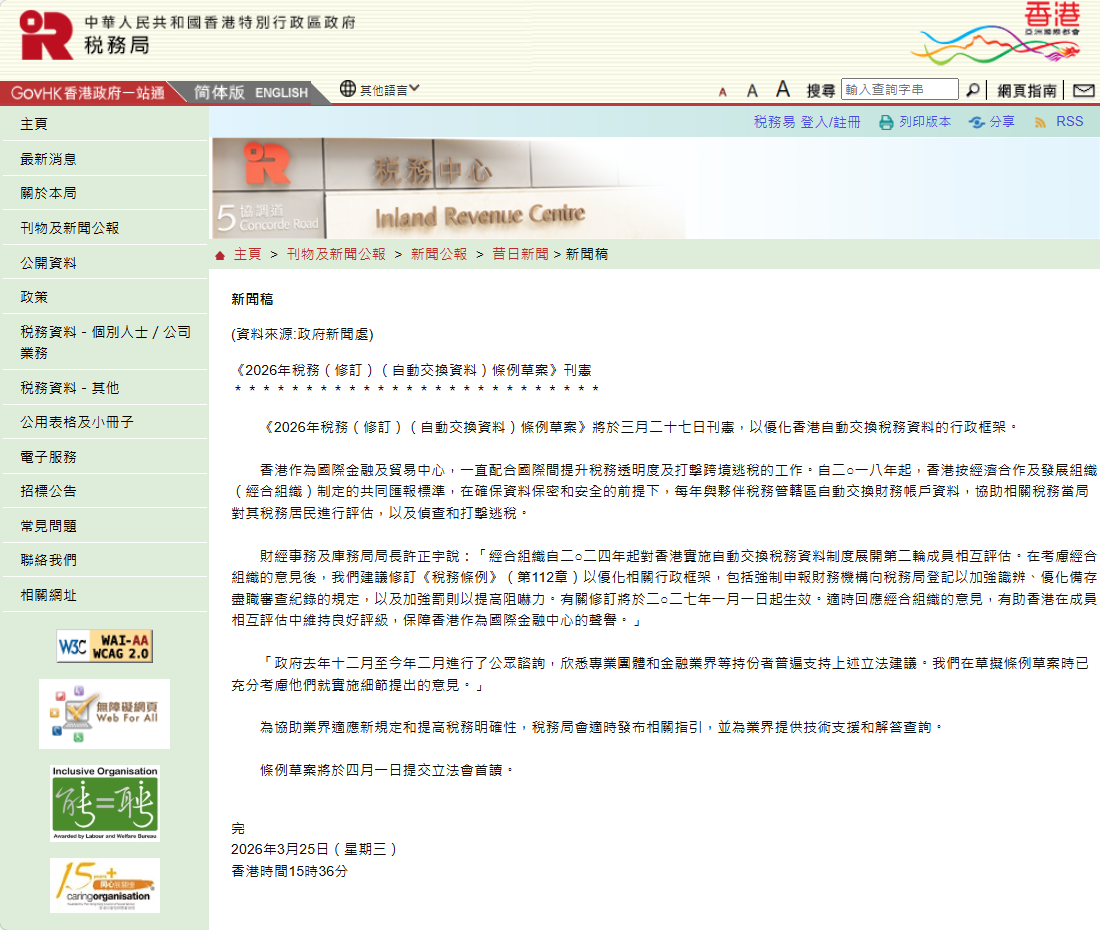1104x930 pixels.
Task: Switch to the ENGLISH version
Action: click(x=280, y=92)
